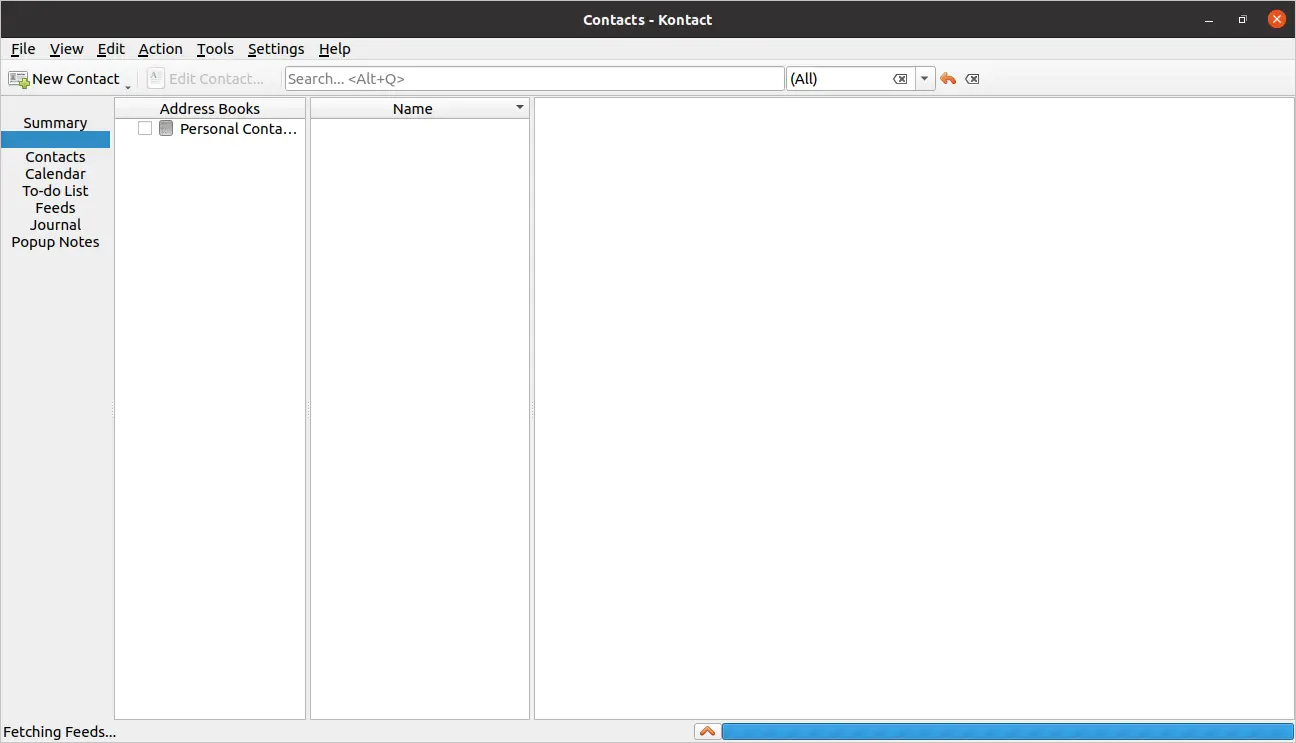Open the Popup Notes component
The width and height of the screenshot is (1296, 743).
pyautogui.click(x=56, y=242)
